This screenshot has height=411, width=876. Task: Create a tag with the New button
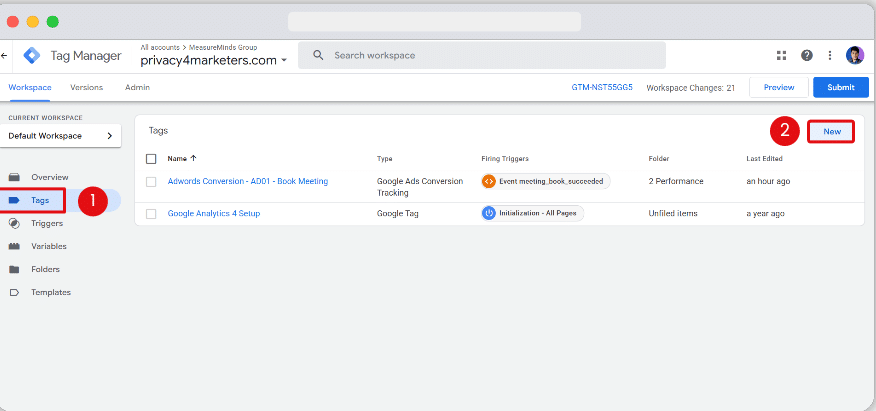tap(832, 132)
